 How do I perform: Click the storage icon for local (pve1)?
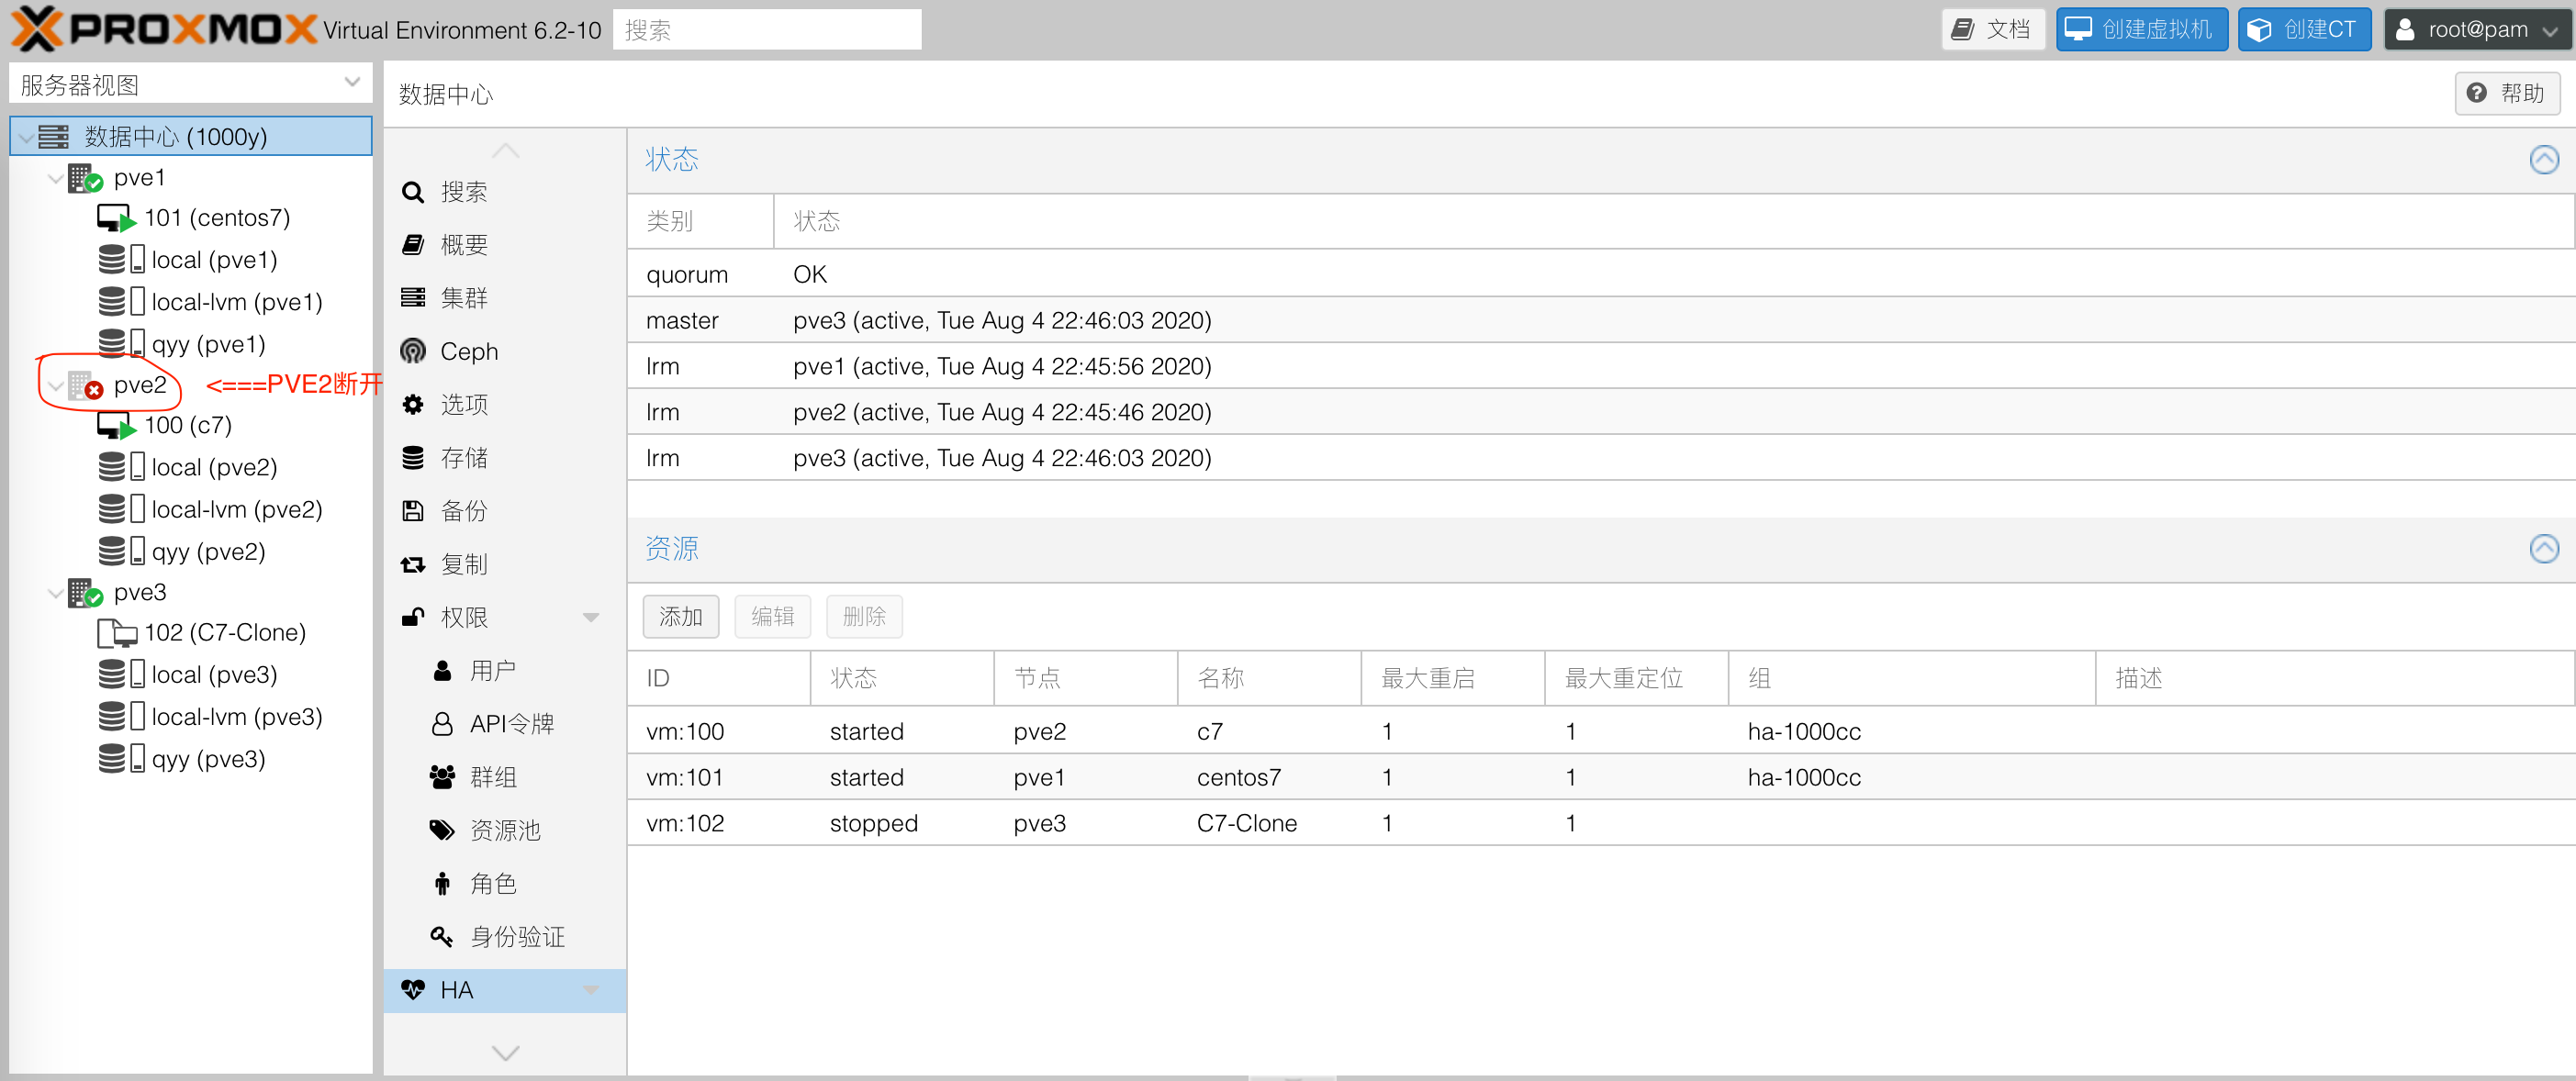[122, 260]
